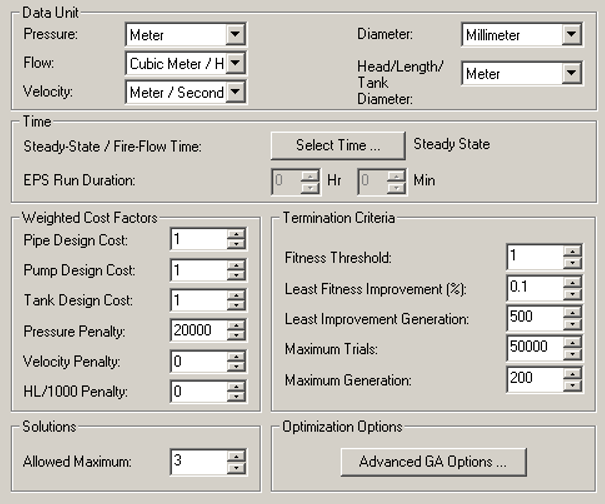Expand the Flow unit combo box
Screen dimensions: 605x504
tap(235, 63)
